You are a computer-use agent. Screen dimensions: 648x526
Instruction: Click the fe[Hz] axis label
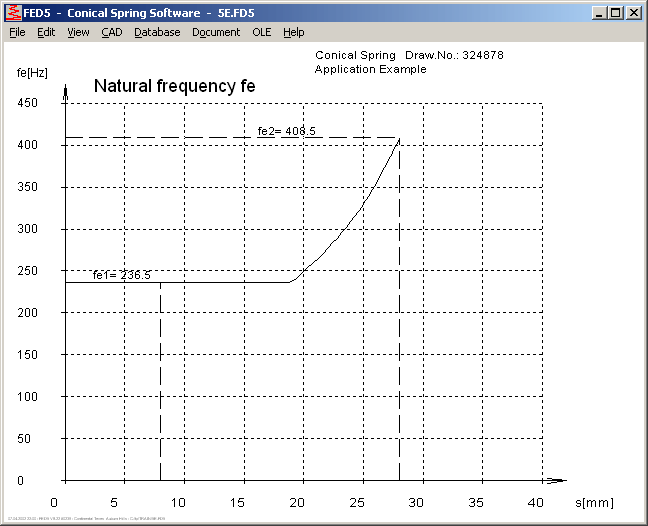33,74
